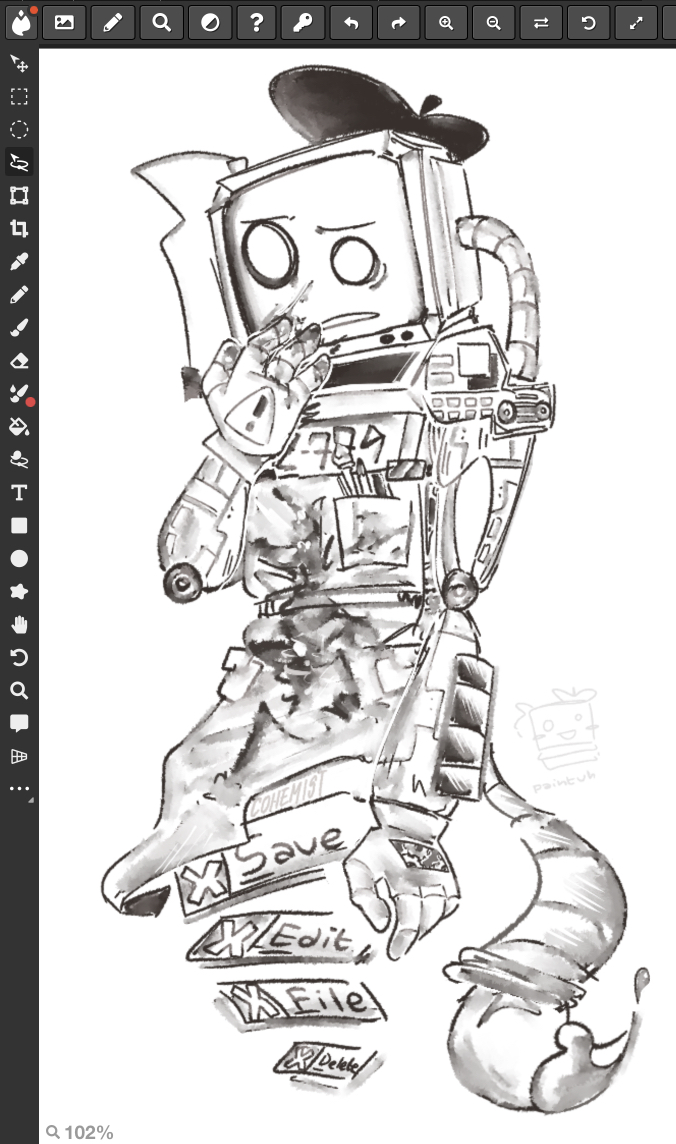Click the app logo drop icon
Viewport: 676px width, 1144px height.
tap(22, 23)
